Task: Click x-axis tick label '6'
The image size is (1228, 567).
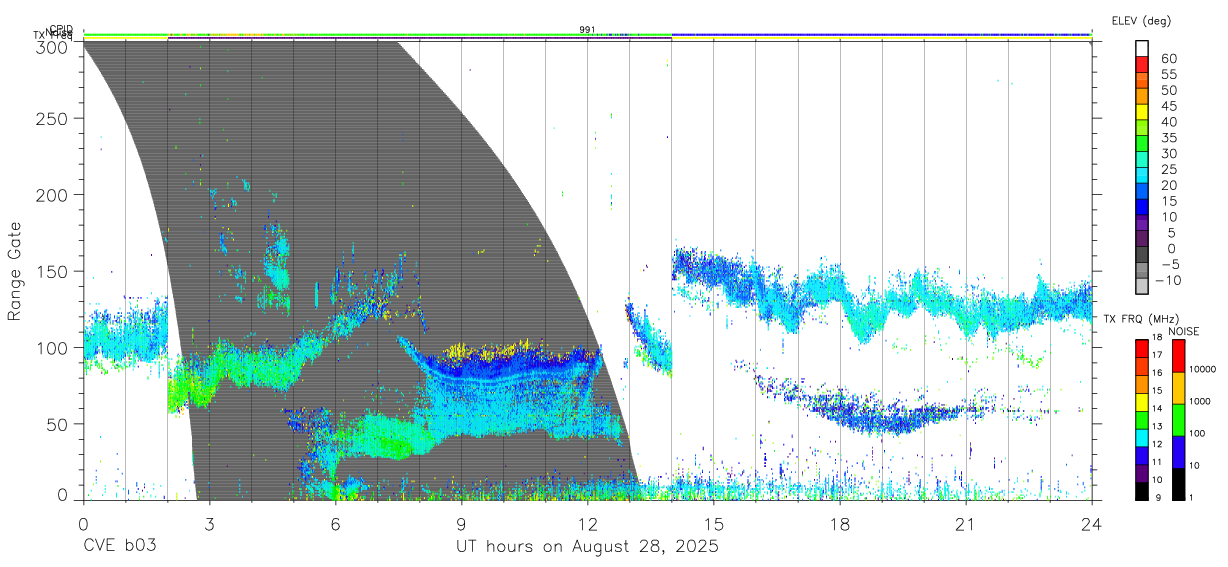Action: click(x=335, y=524)
